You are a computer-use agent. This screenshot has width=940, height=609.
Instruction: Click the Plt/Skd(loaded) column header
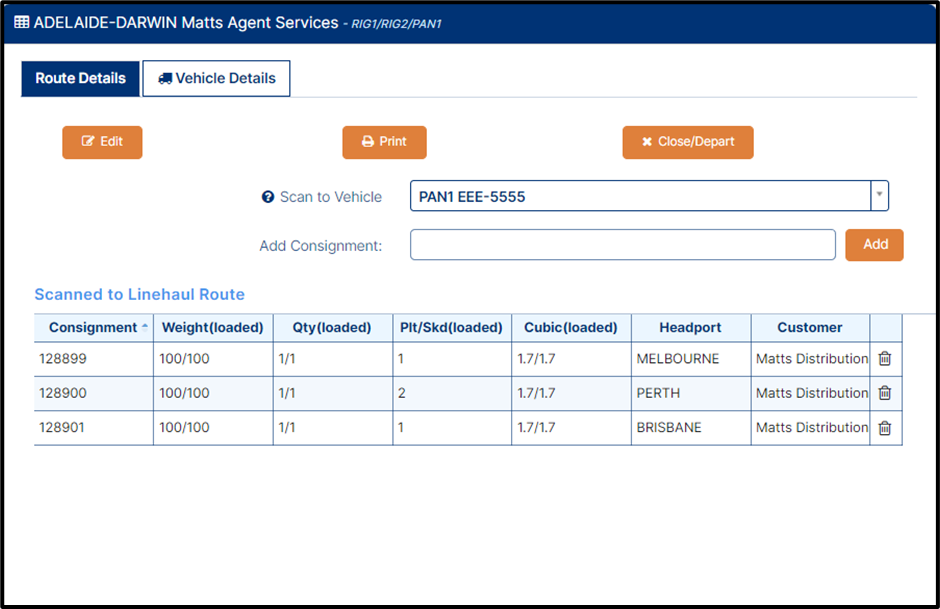pos(451,327)
